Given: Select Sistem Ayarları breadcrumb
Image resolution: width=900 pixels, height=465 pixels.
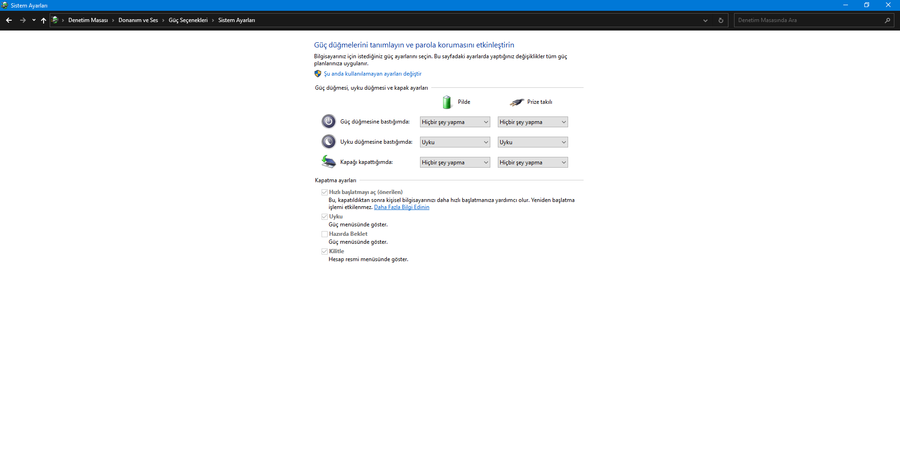Looking at the screenshot, I should [x=236, y=20].
